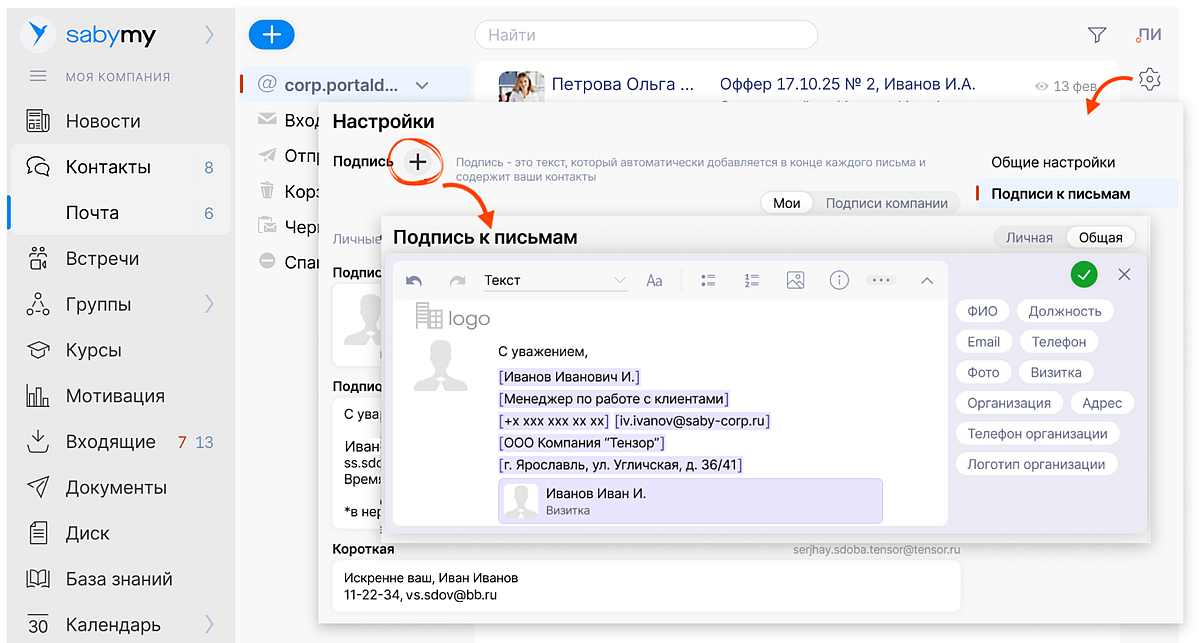Image resolution: width=1200 pixels, height=643 pixels.
Task: Switch to Подписи компании view
Action: coord(886,203)
